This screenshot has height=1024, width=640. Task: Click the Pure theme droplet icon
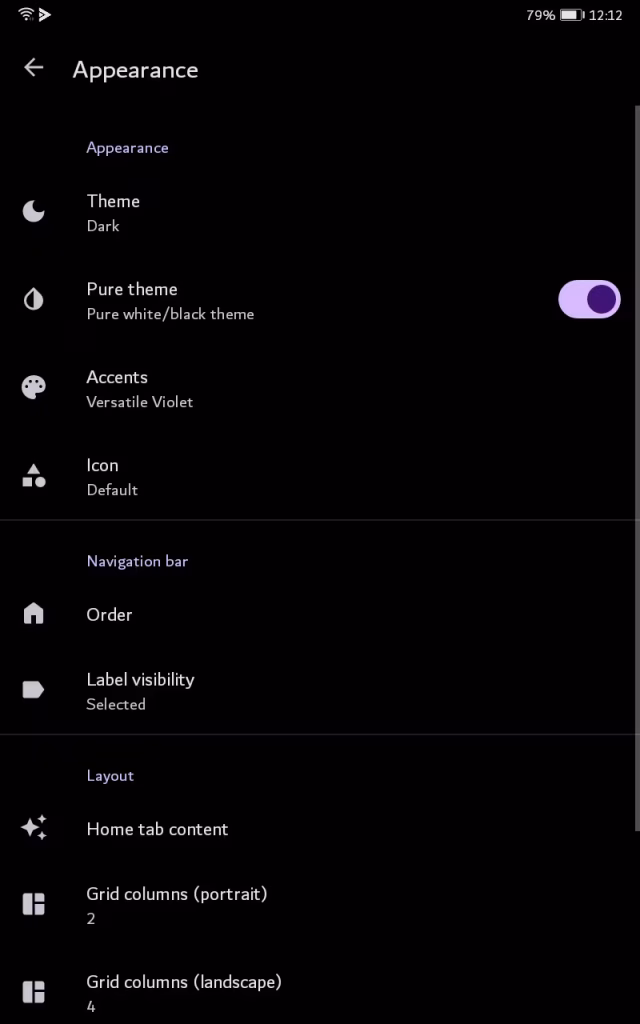click(33, 299)
